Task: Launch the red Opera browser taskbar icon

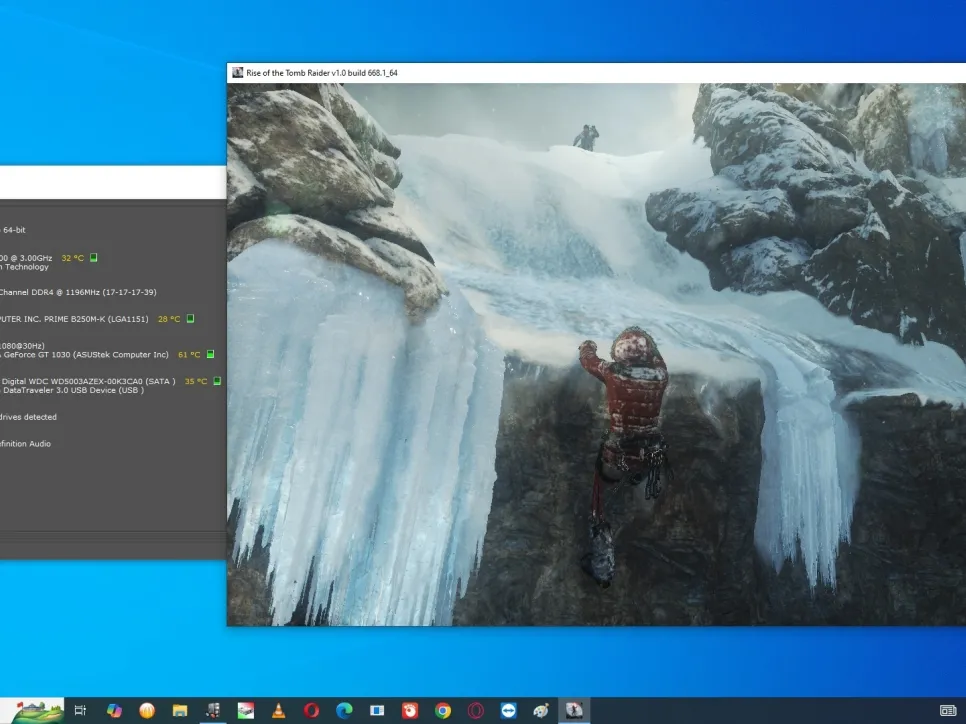Action: (x=312, y=710)
